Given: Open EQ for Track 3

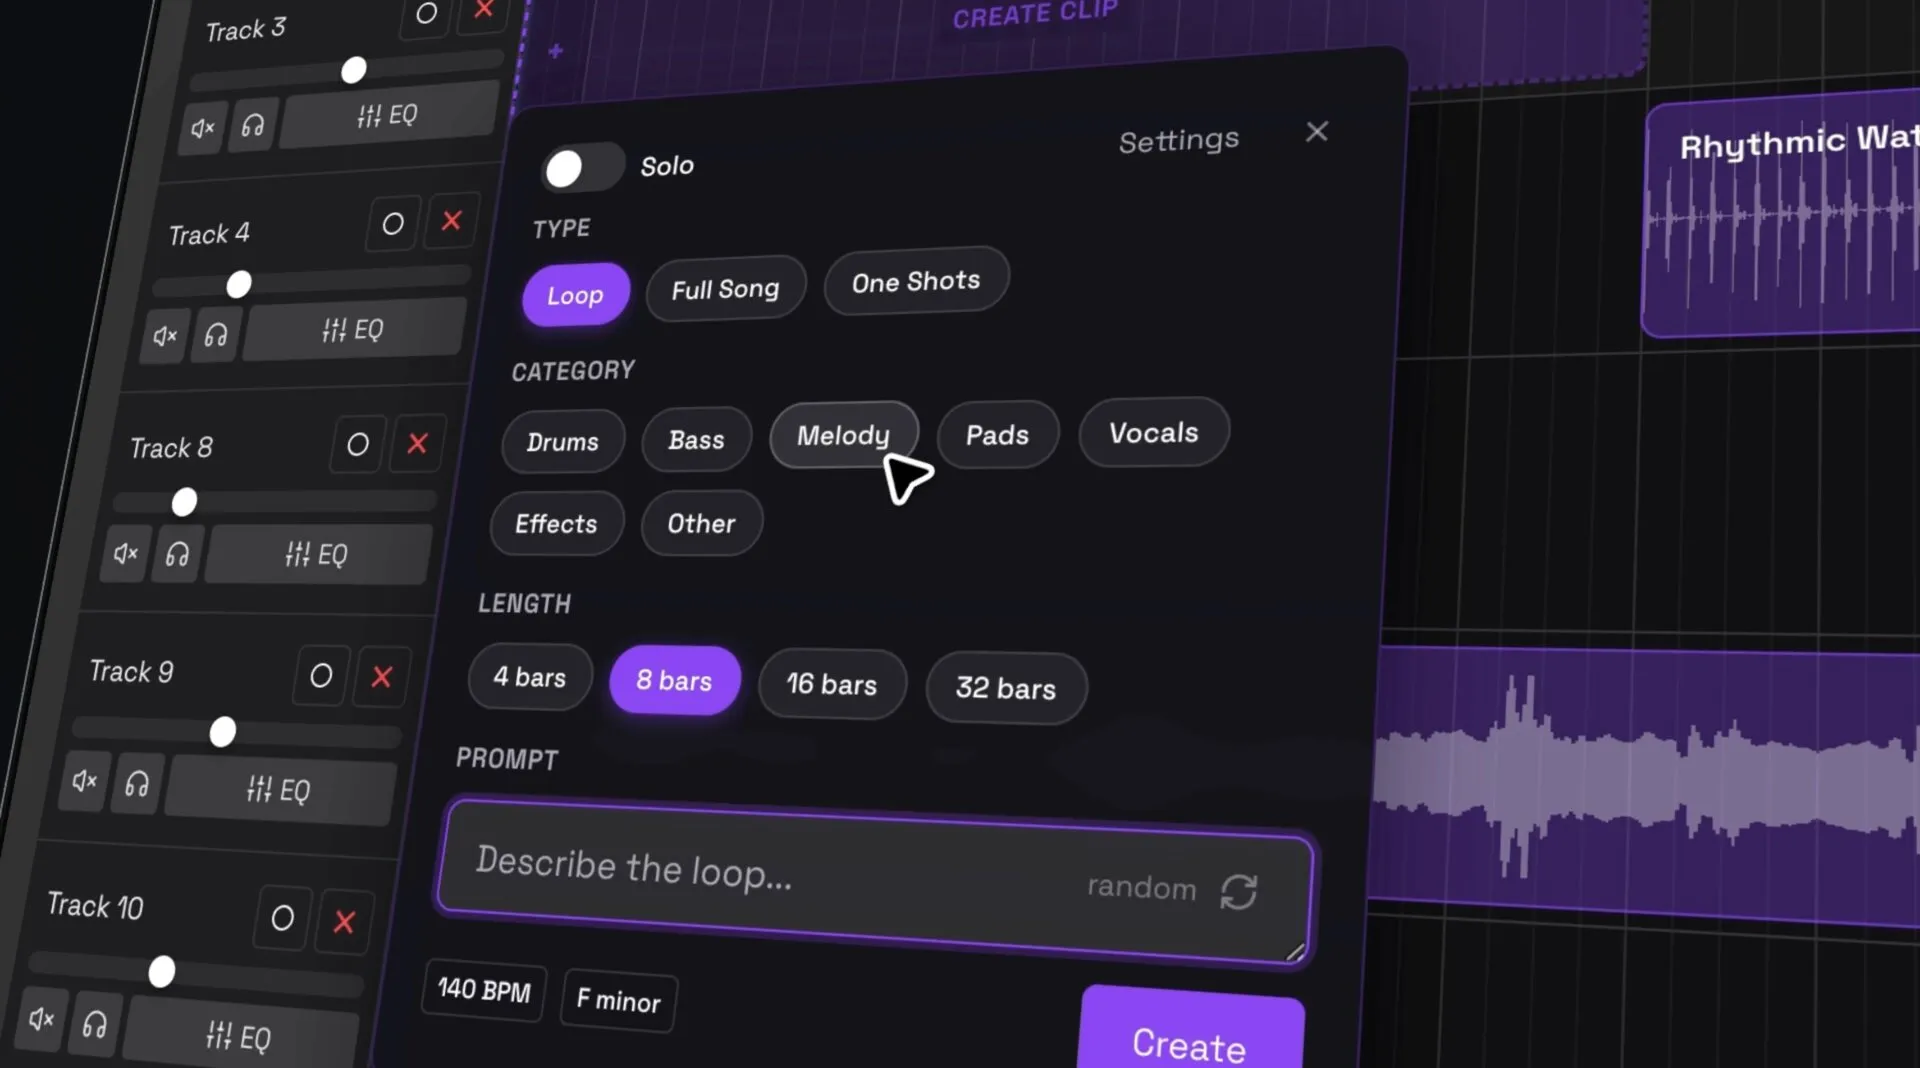Looking at the screenshot, I should [389, 114].
